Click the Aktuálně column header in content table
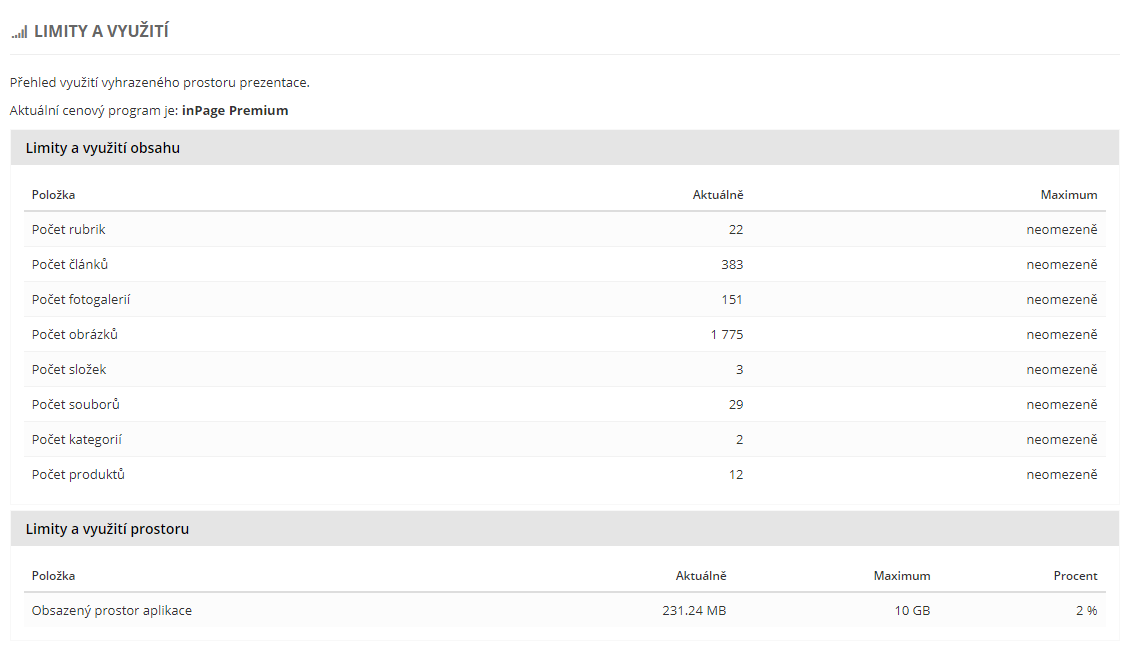This screenshot has width=1130, height=670. 718,195
